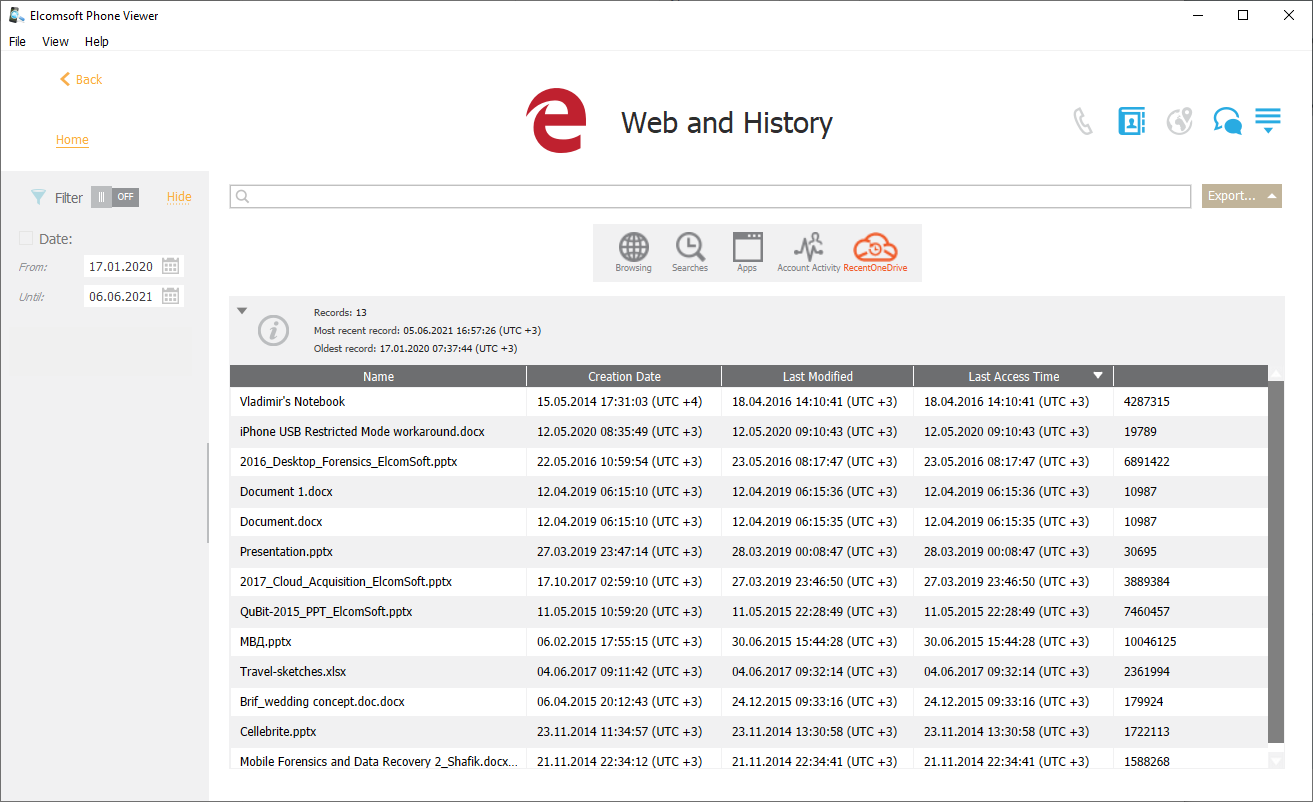Open the View menu
The image size is (1313, 802).
55,42
